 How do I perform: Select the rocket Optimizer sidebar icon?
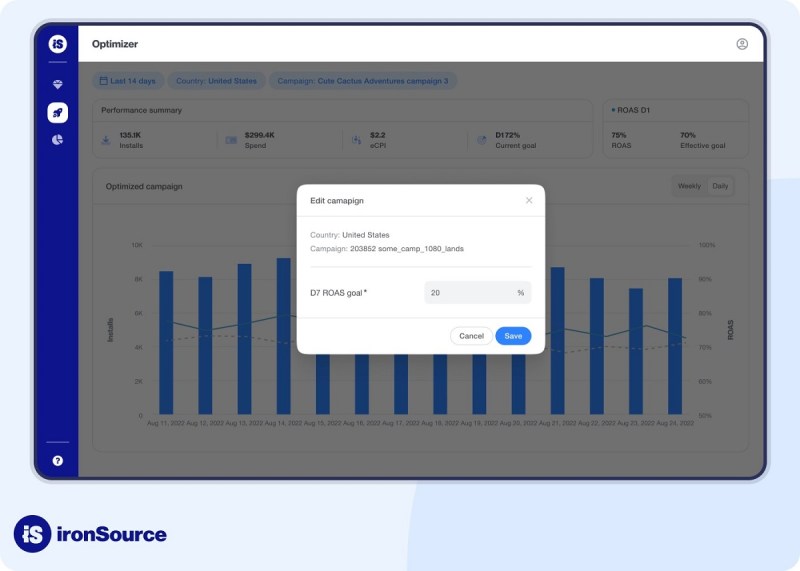58,112
